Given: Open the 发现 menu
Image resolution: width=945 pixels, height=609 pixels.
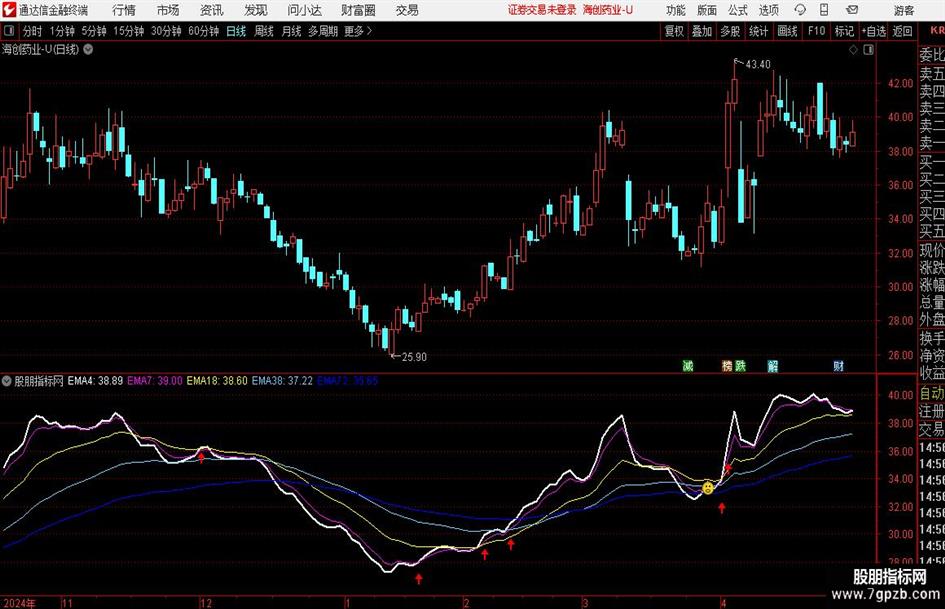Looking at the screenshot, I should coord(256,10).
